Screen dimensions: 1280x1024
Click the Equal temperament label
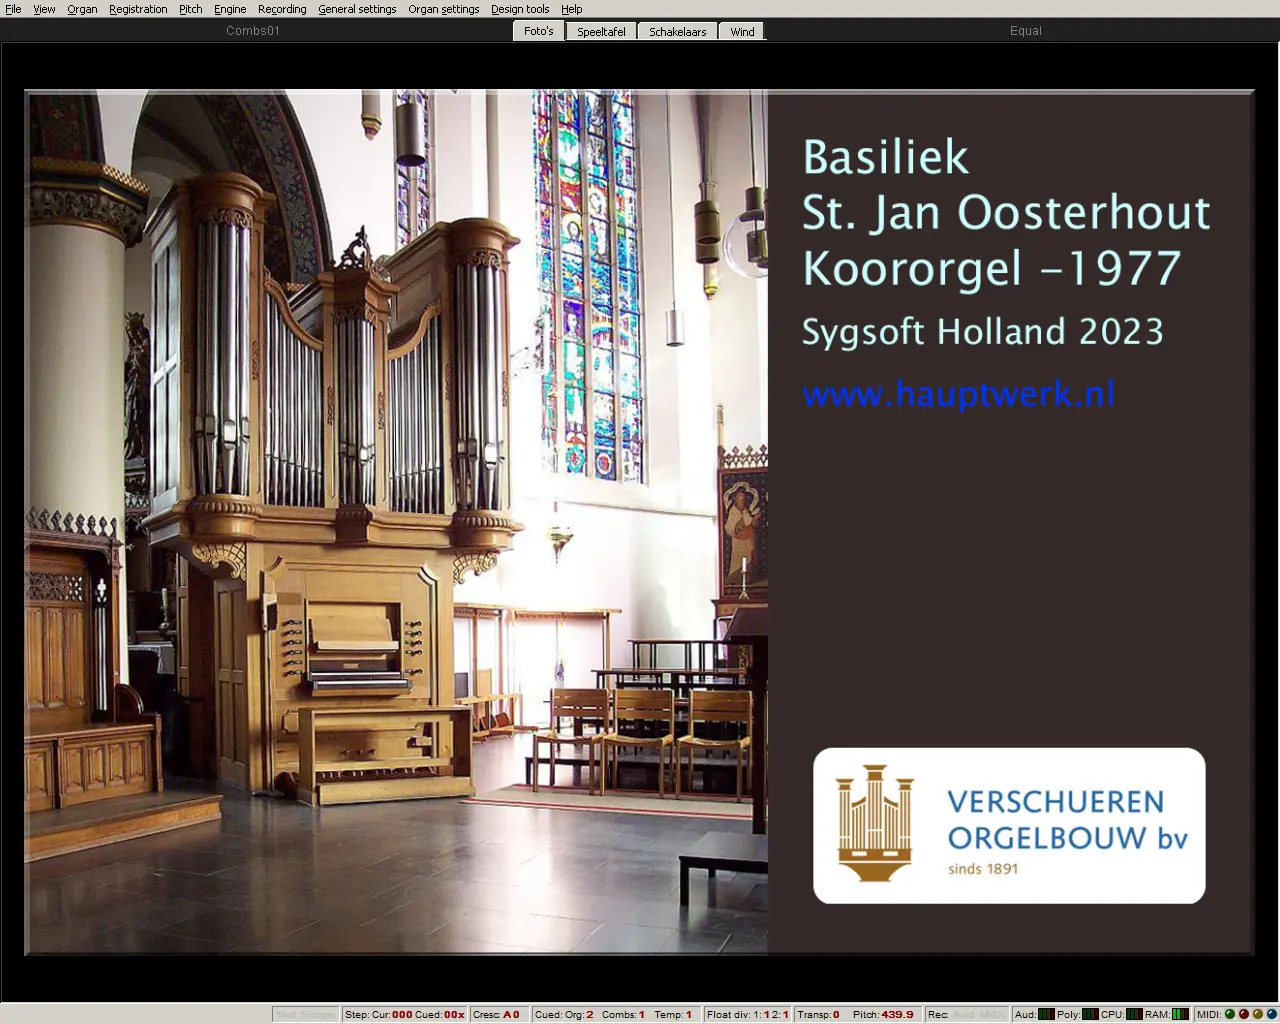click(1025, 31)
